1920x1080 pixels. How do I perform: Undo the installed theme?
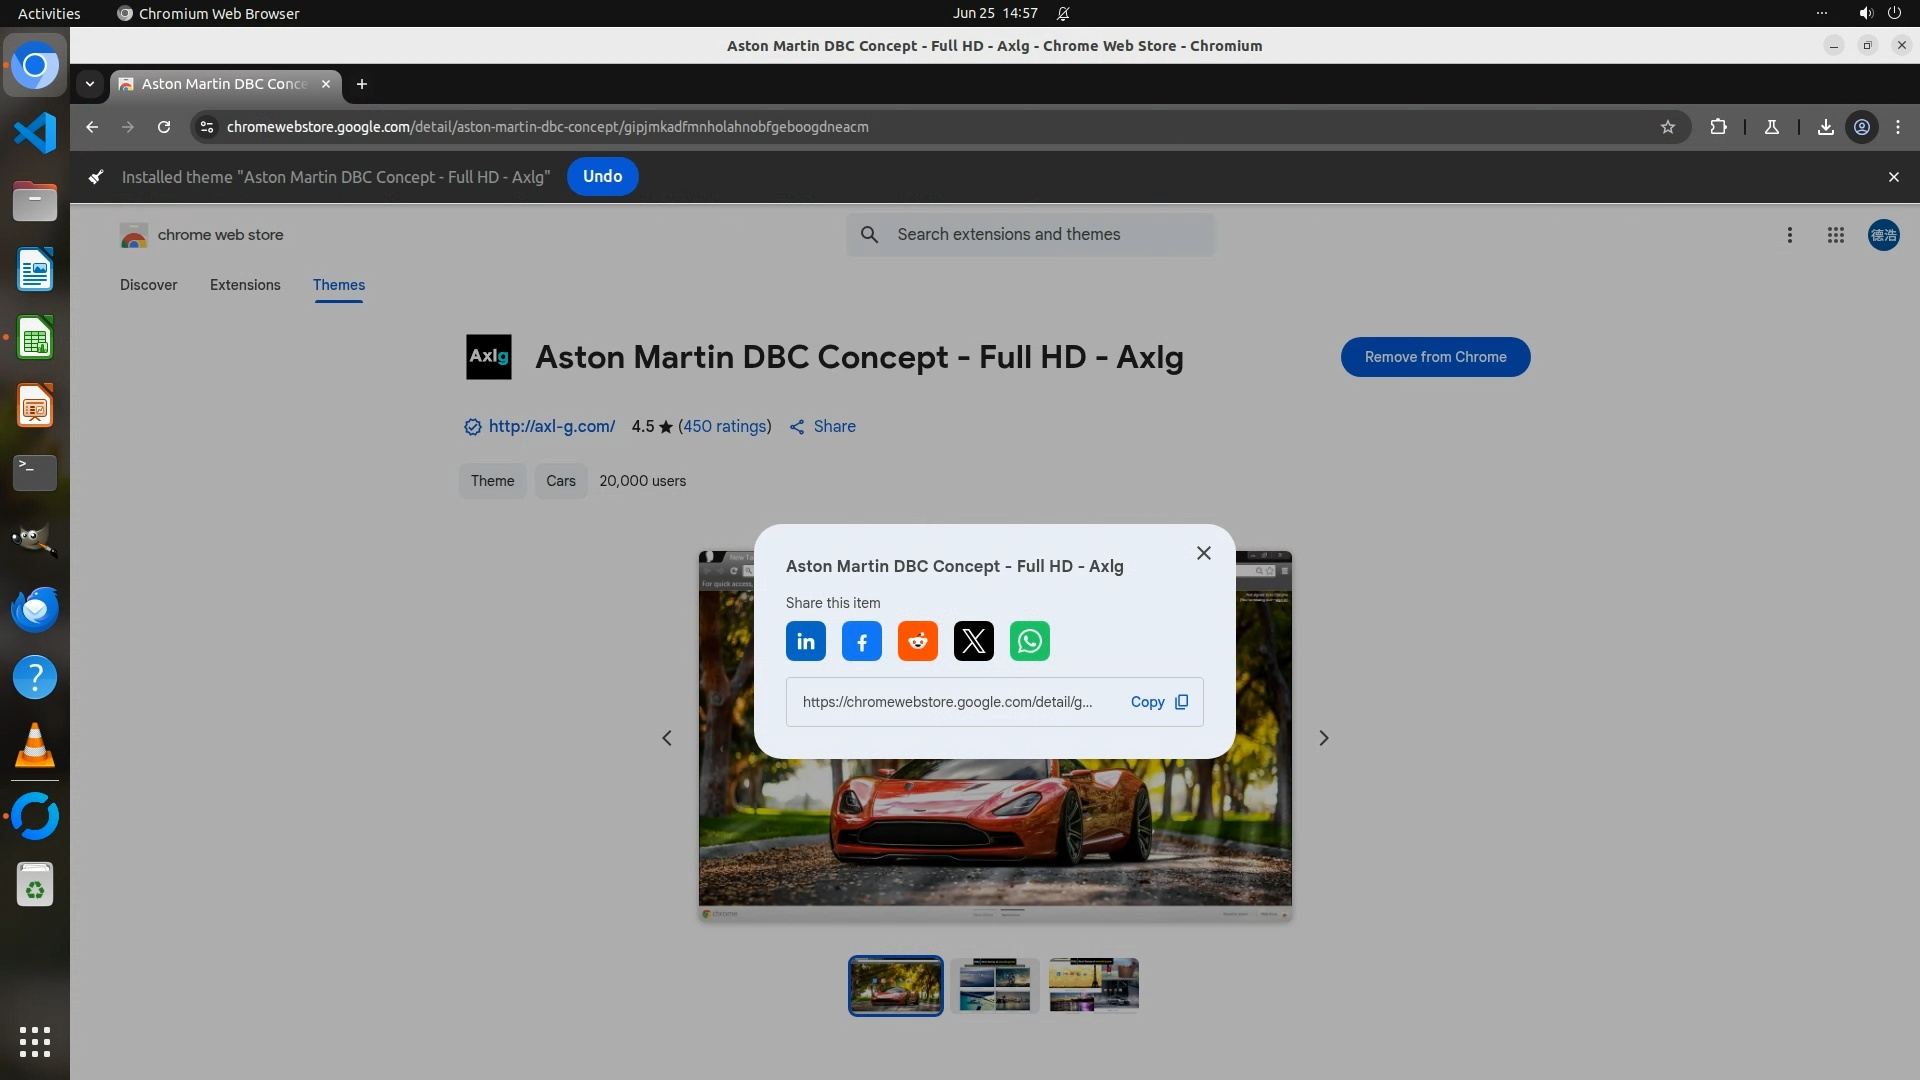[602, 176]
